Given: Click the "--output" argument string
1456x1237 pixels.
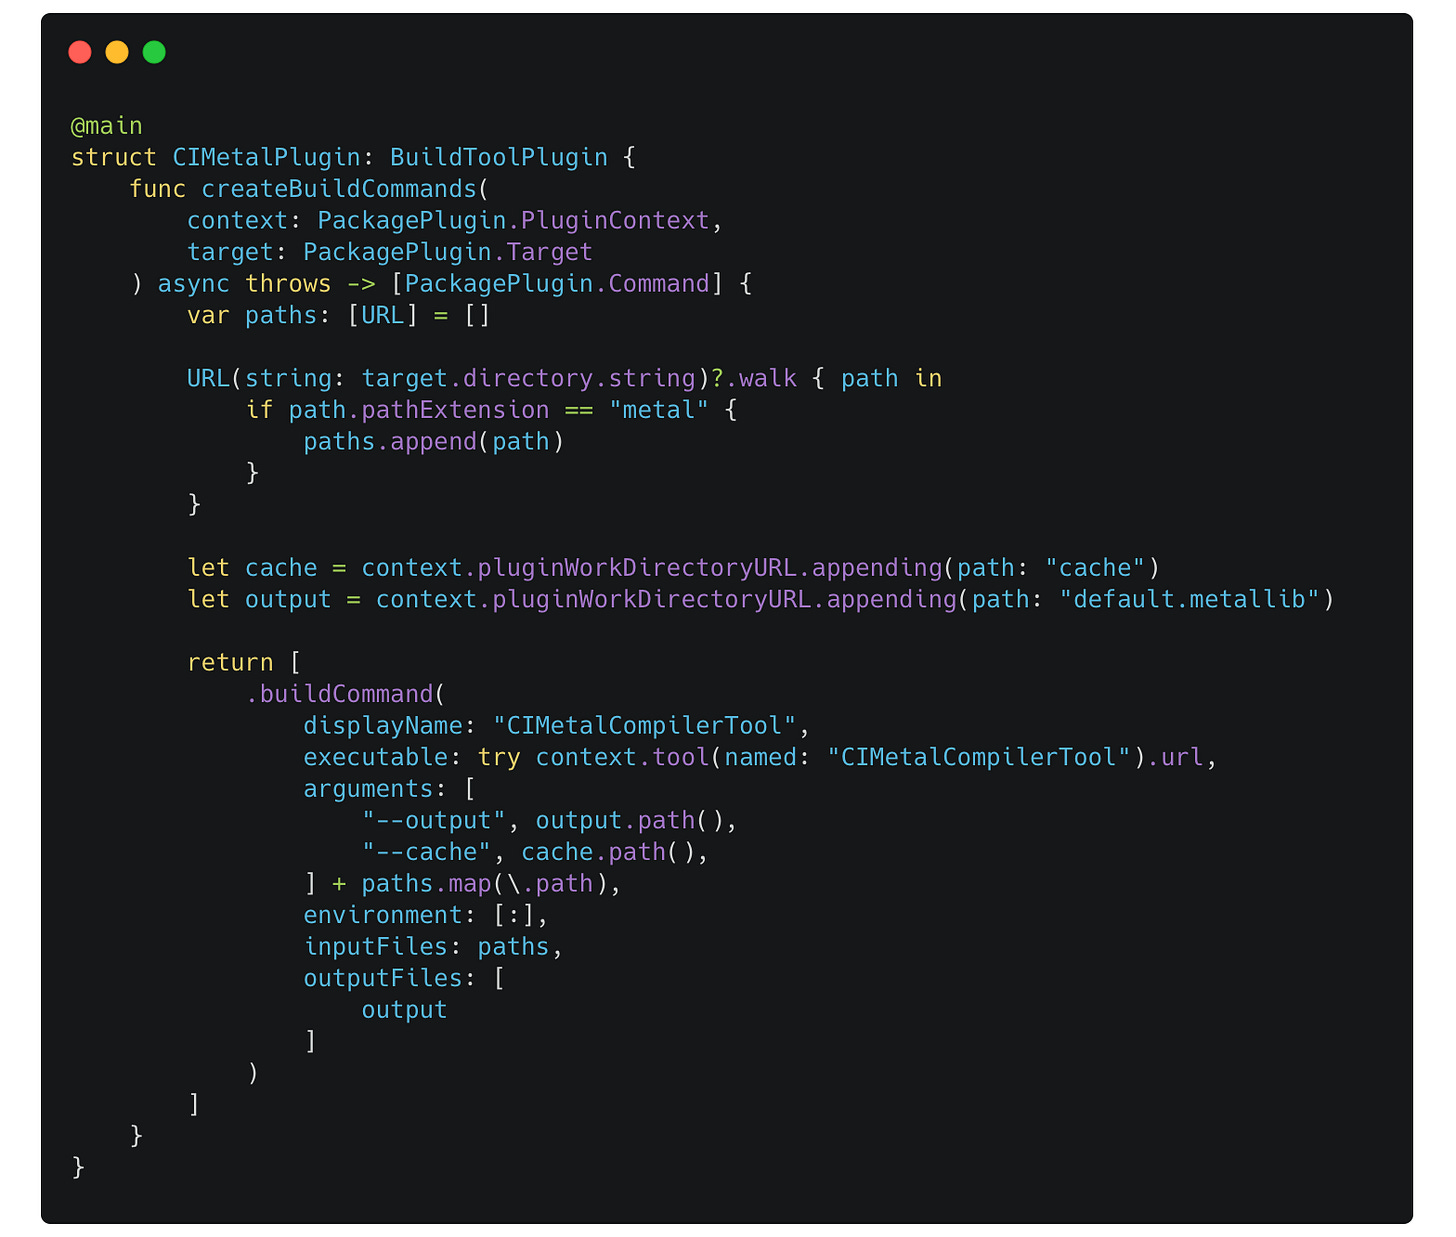Looking at the screenshot, I should click(434, 821).
